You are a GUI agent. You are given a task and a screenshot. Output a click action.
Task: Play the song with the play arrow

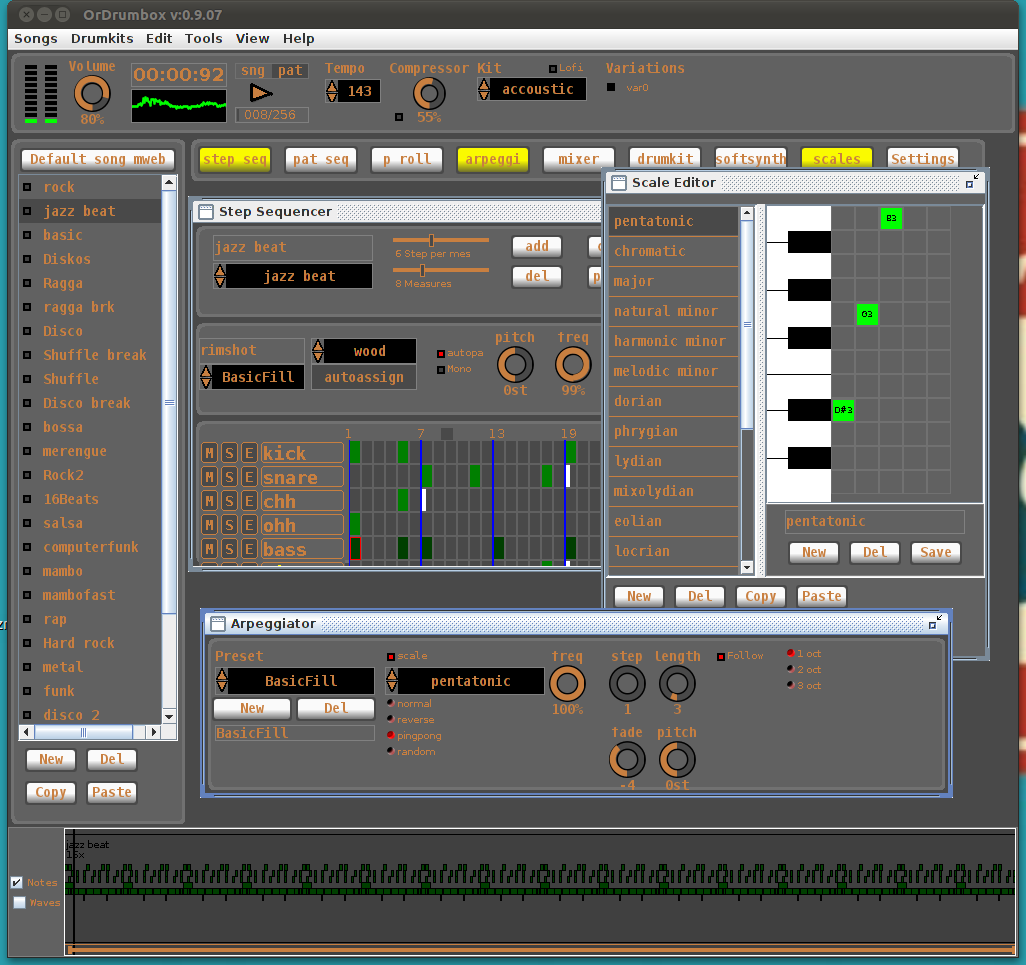pyautogui.click(x=261, y=93)
